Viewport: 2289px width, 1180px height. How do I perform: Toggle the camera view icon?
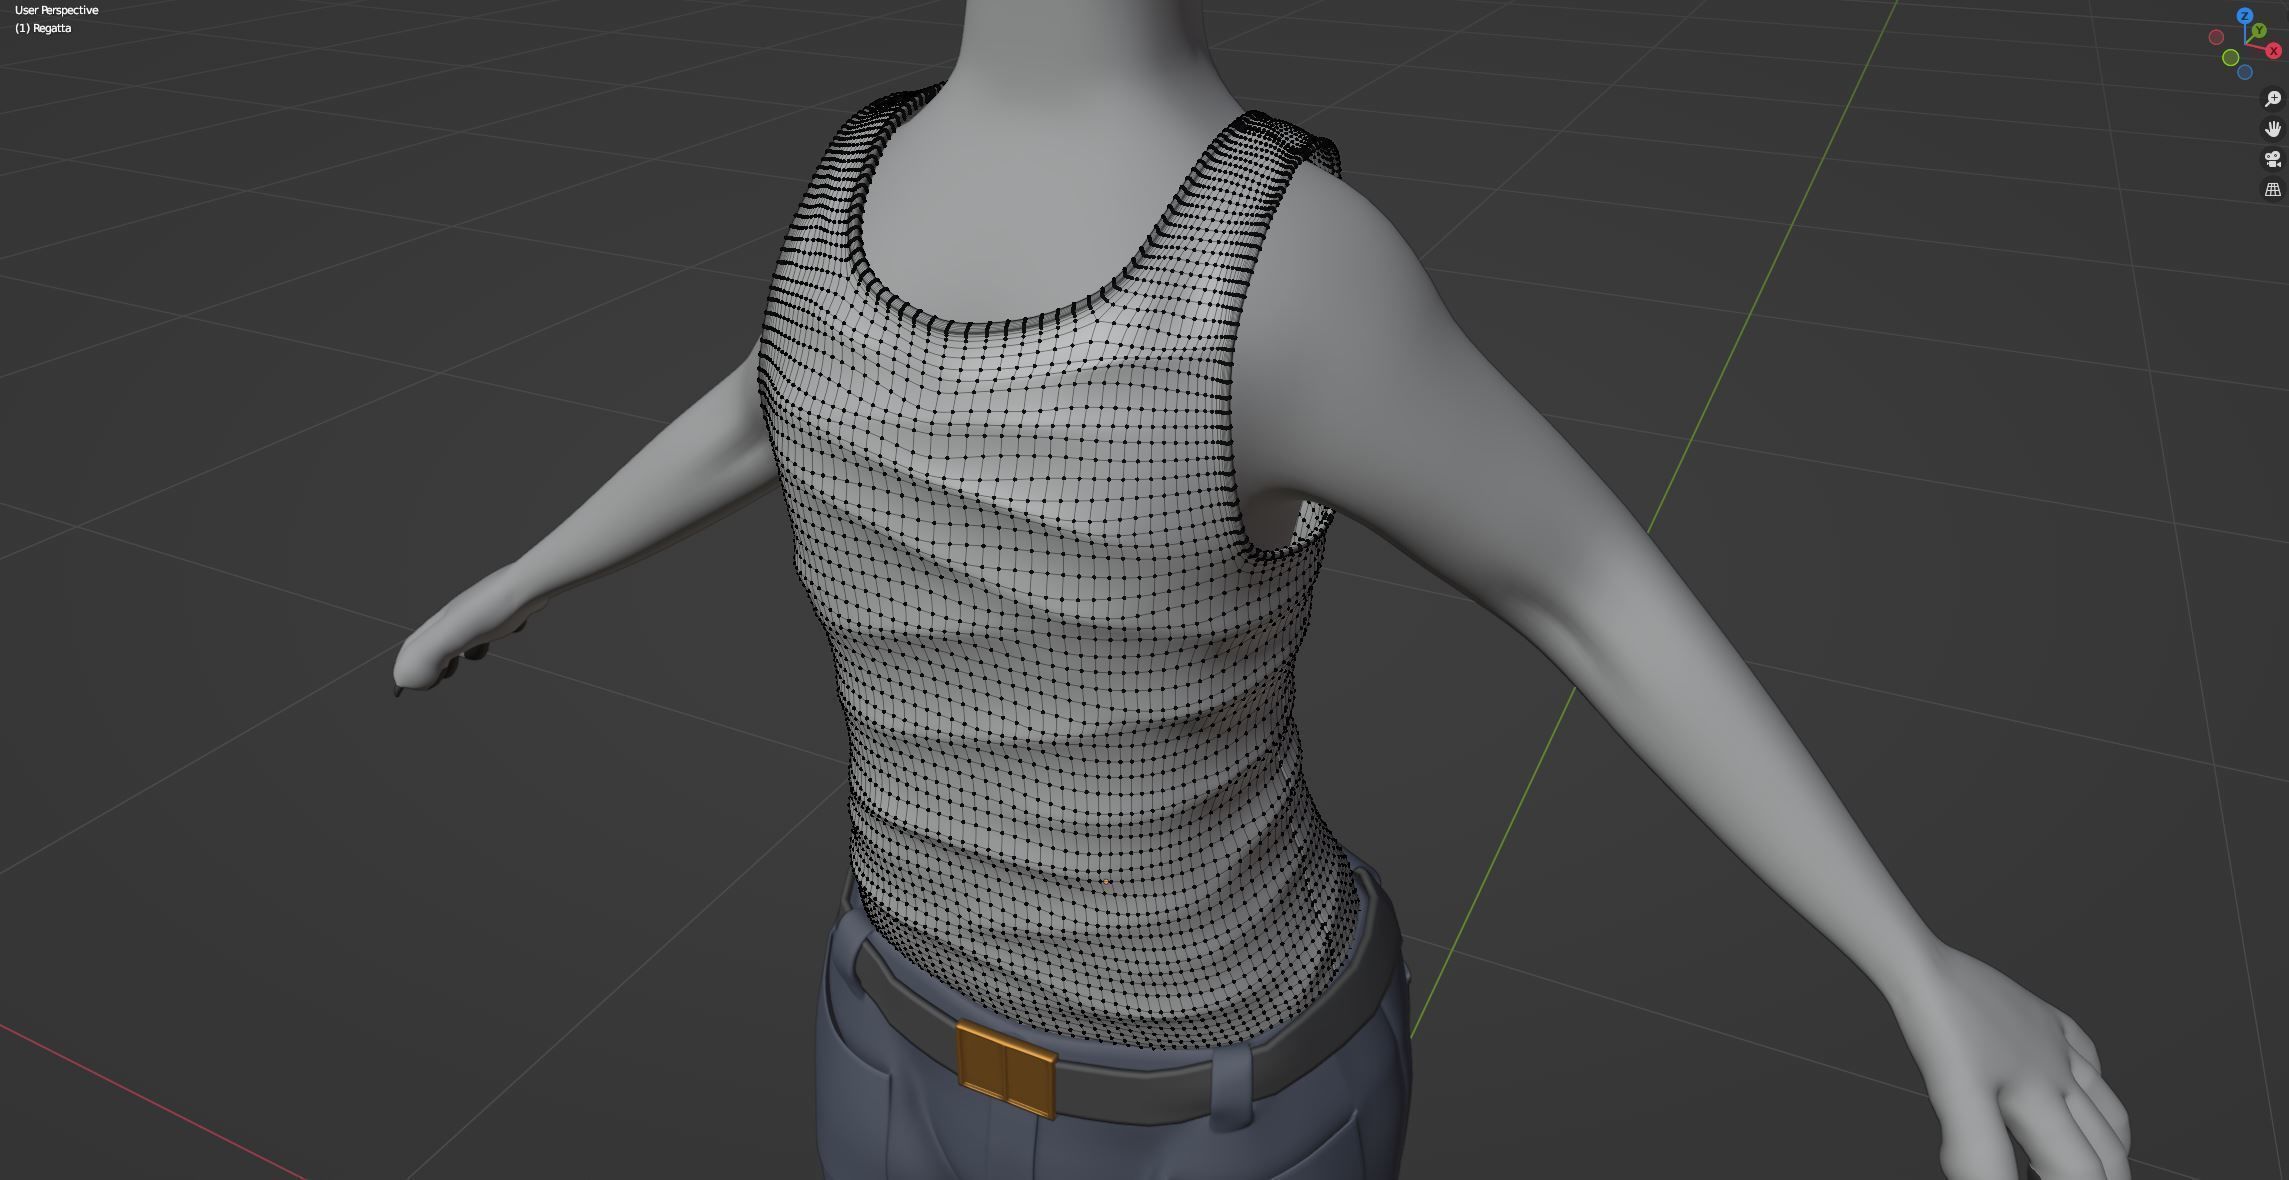point(2273,159)
